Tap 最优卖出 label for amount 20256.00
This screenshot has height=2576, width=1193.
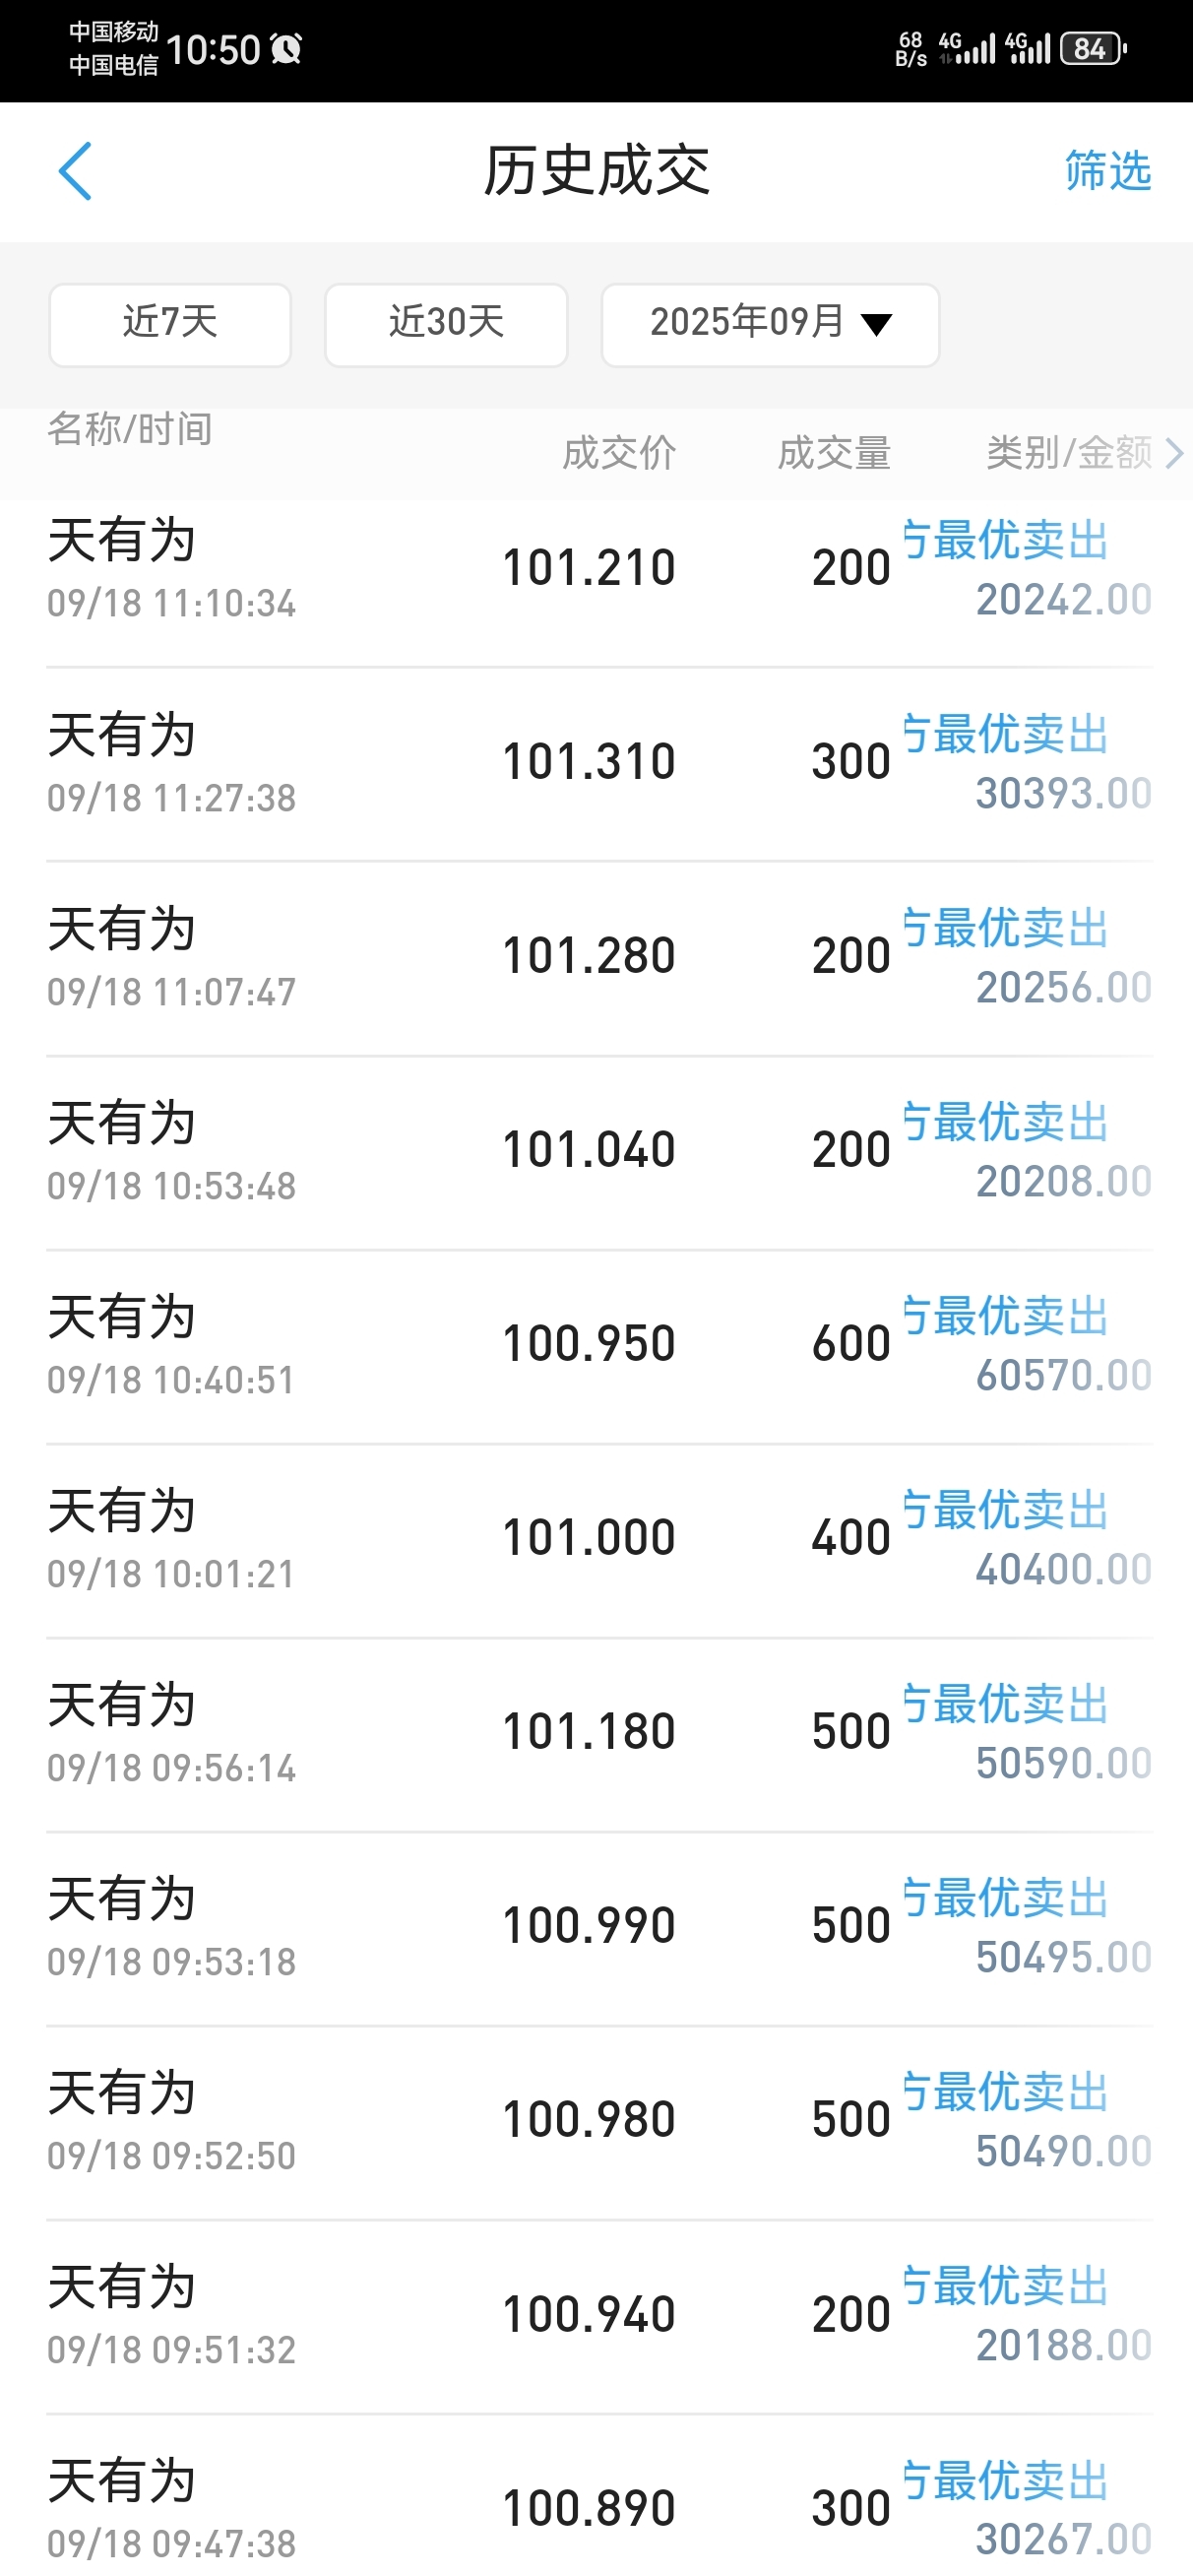pyautogui.click(x=1021, y=929)
